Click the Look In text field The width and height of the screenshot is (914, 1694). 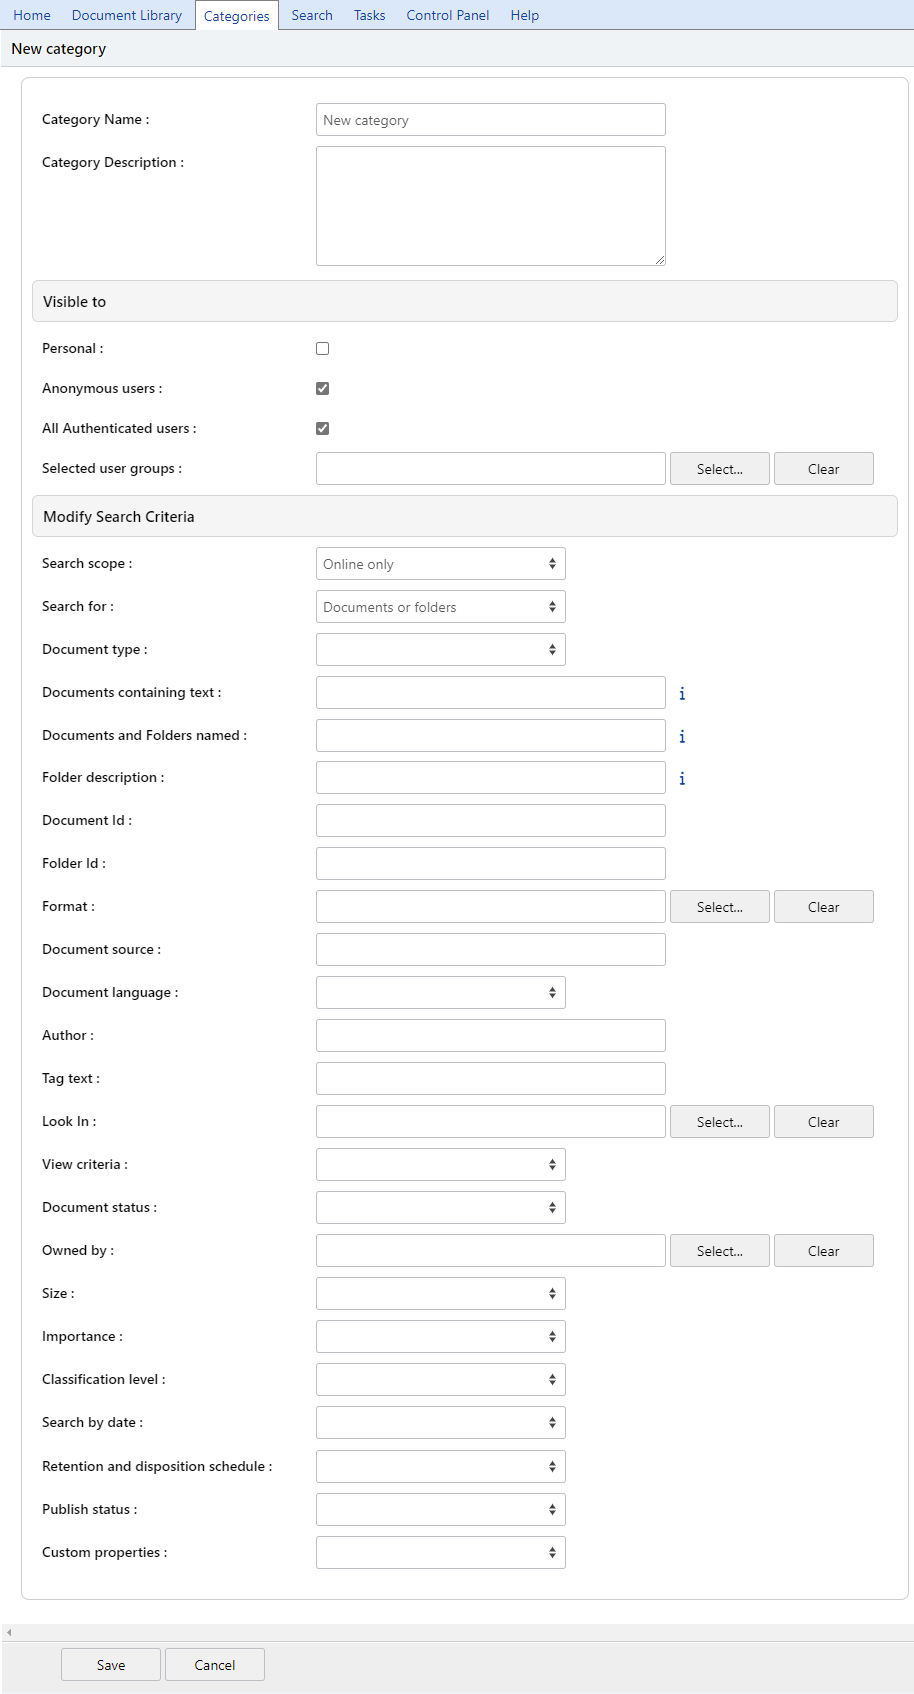[x=491, y=1122]
